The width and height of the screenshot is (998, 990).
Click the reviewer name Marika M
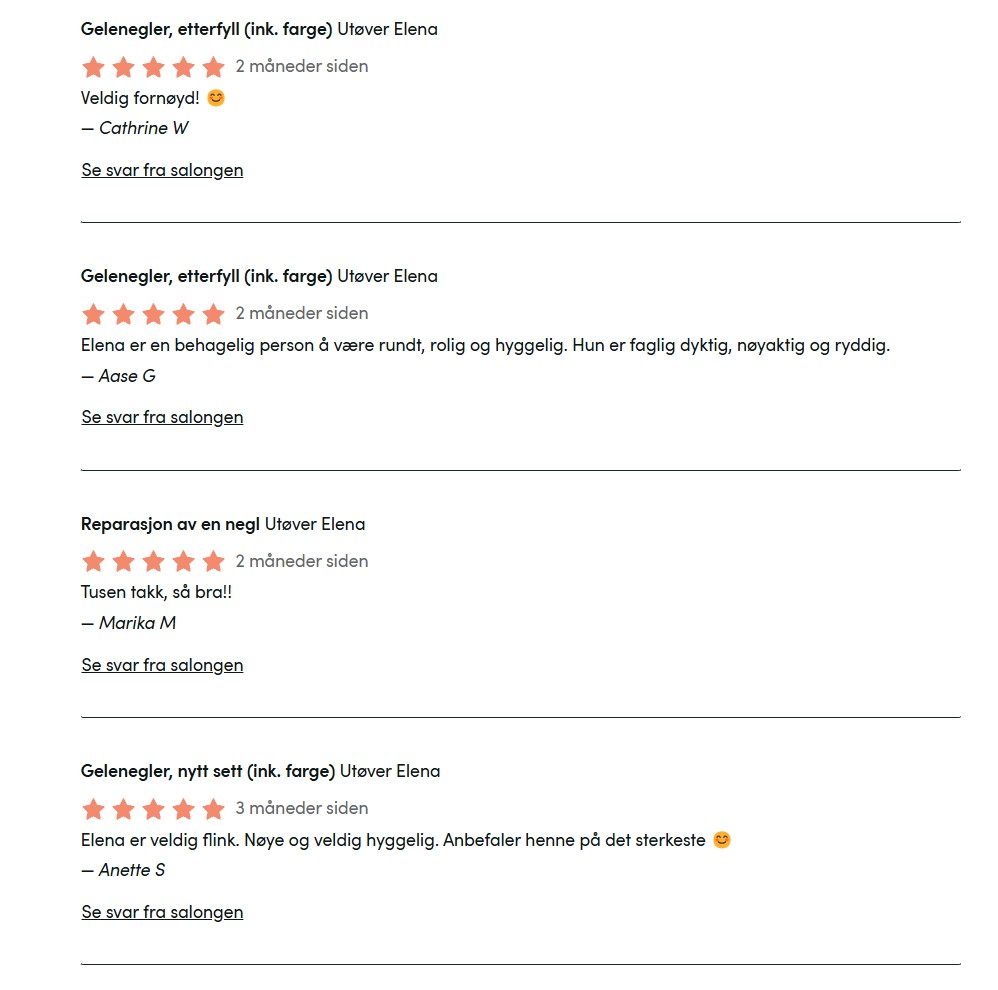[x=137, y=623]
